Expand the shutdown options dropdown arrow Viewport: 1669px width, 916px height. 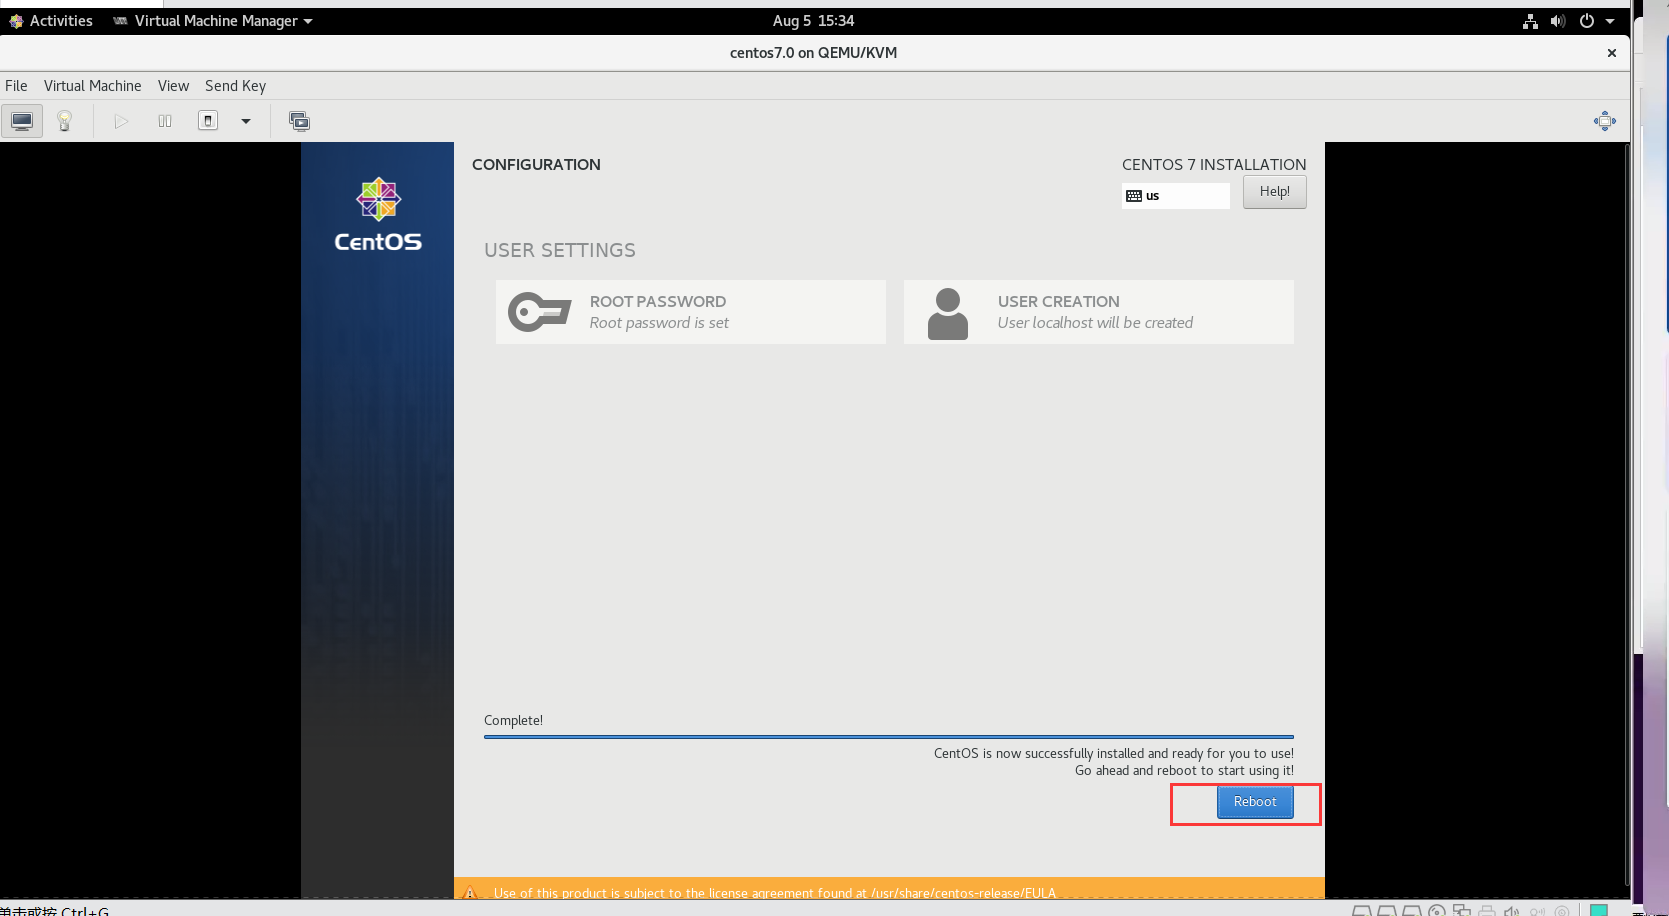(x=246, y=121)
